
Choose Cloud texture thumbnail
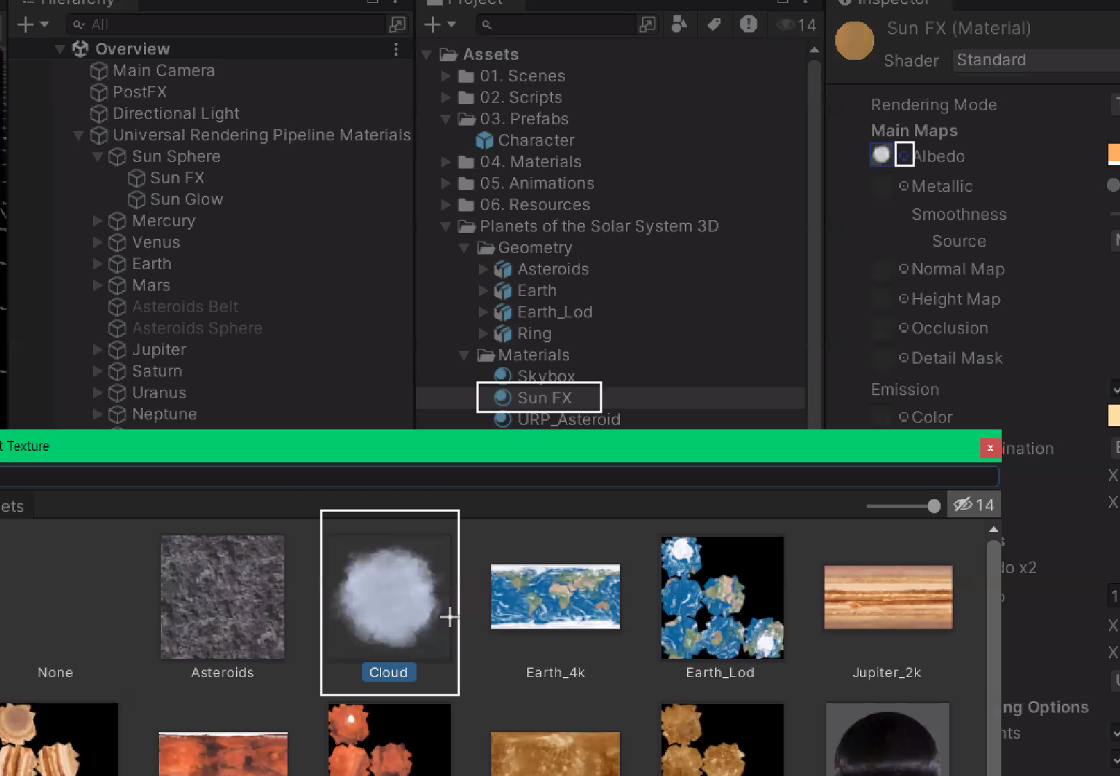pyautogui.click(x=389, y=597)
